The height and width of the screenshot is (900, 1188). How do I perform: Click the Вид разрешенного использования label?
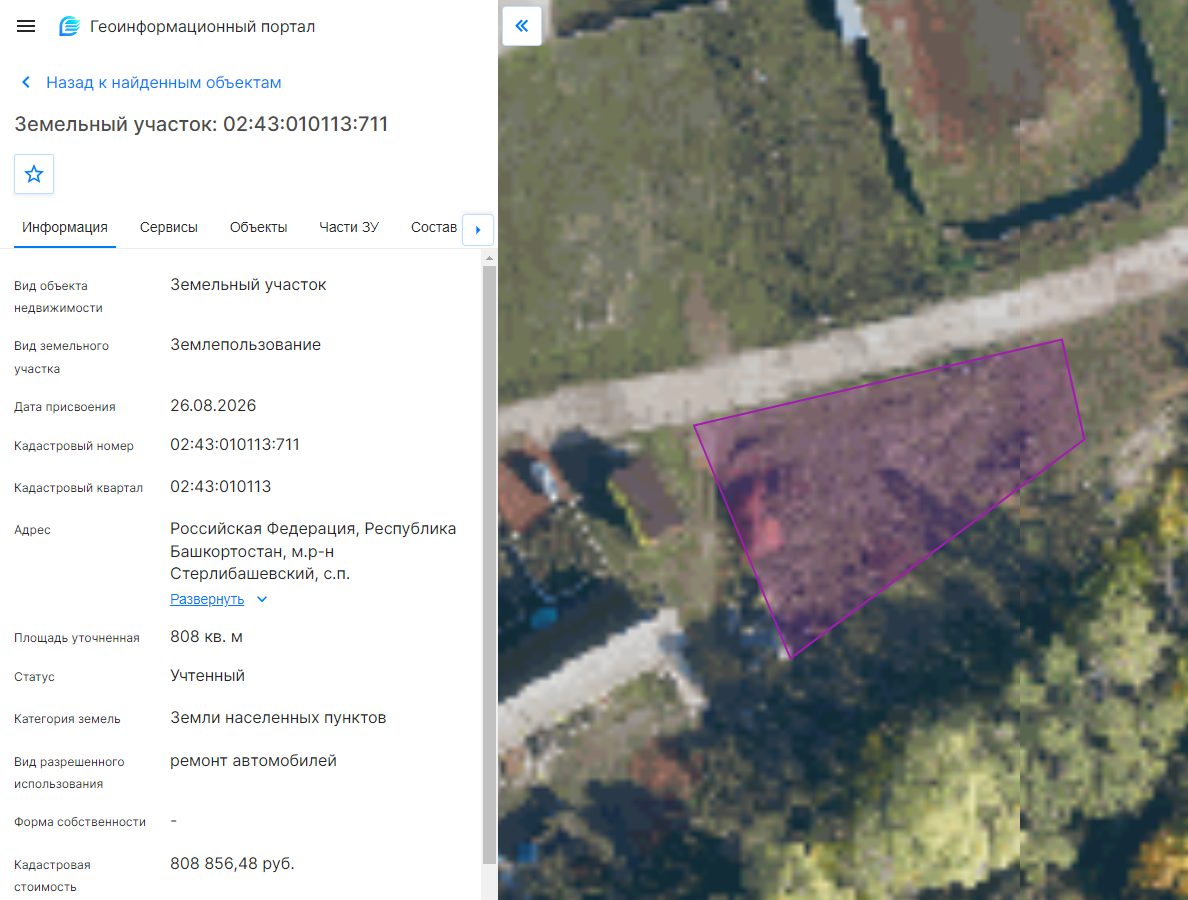[x=69, y=773]
